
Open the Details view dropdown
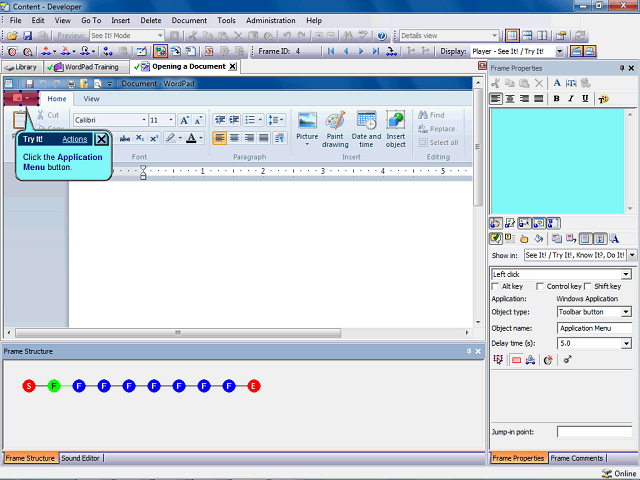click(494, 36)
